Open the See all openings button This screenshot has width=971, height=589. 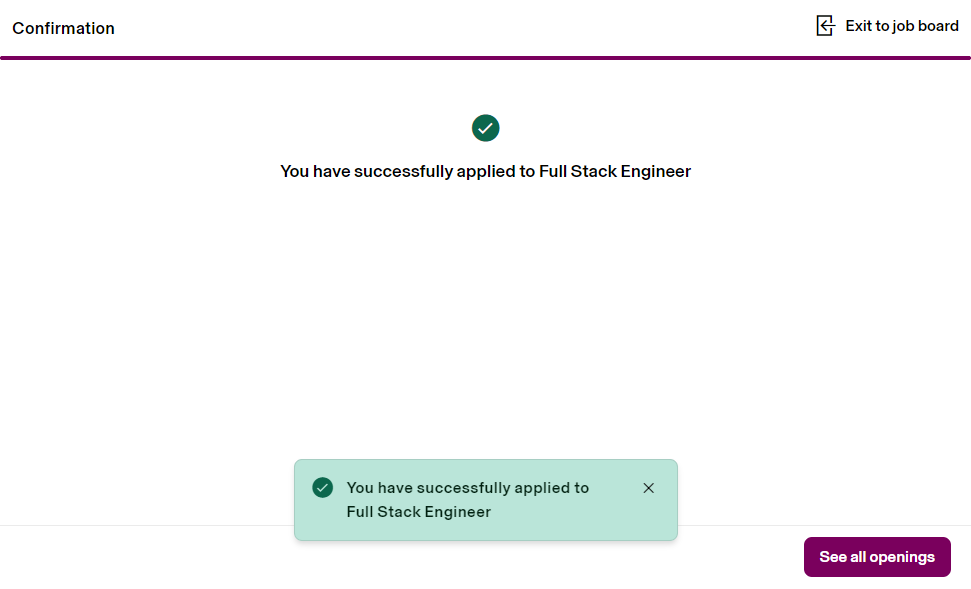pyautogui.click(x=877, y=557)
